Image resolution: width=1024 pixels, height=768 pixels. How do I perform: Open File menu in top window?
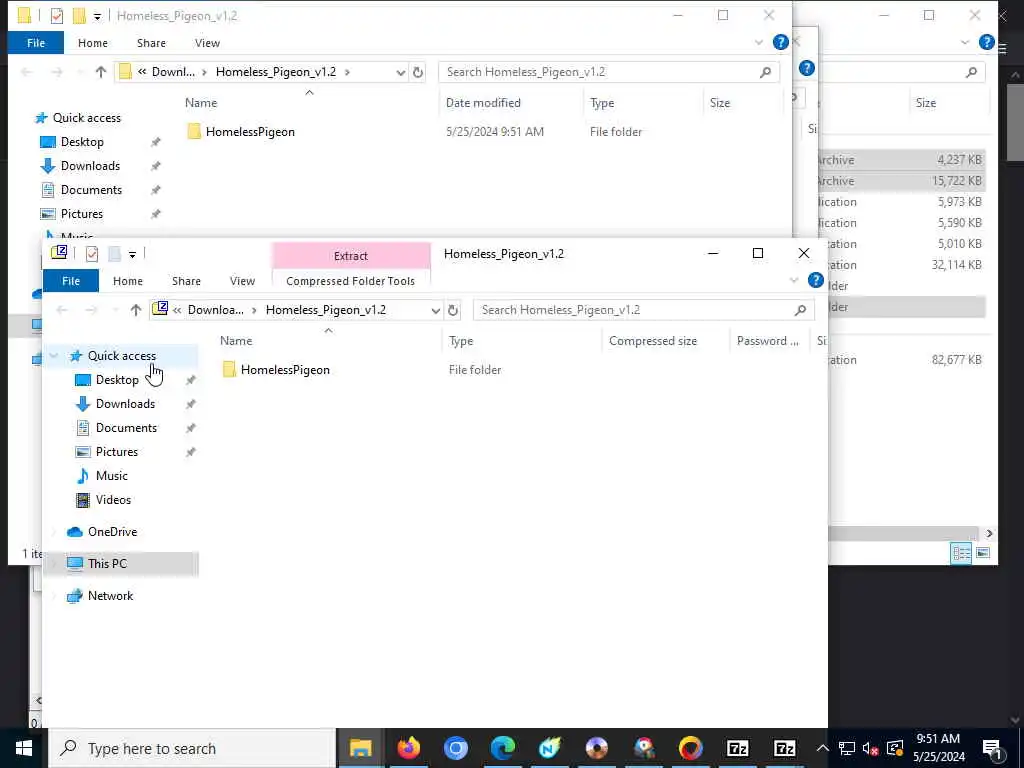pyautogui.click(x=36, y=43)
